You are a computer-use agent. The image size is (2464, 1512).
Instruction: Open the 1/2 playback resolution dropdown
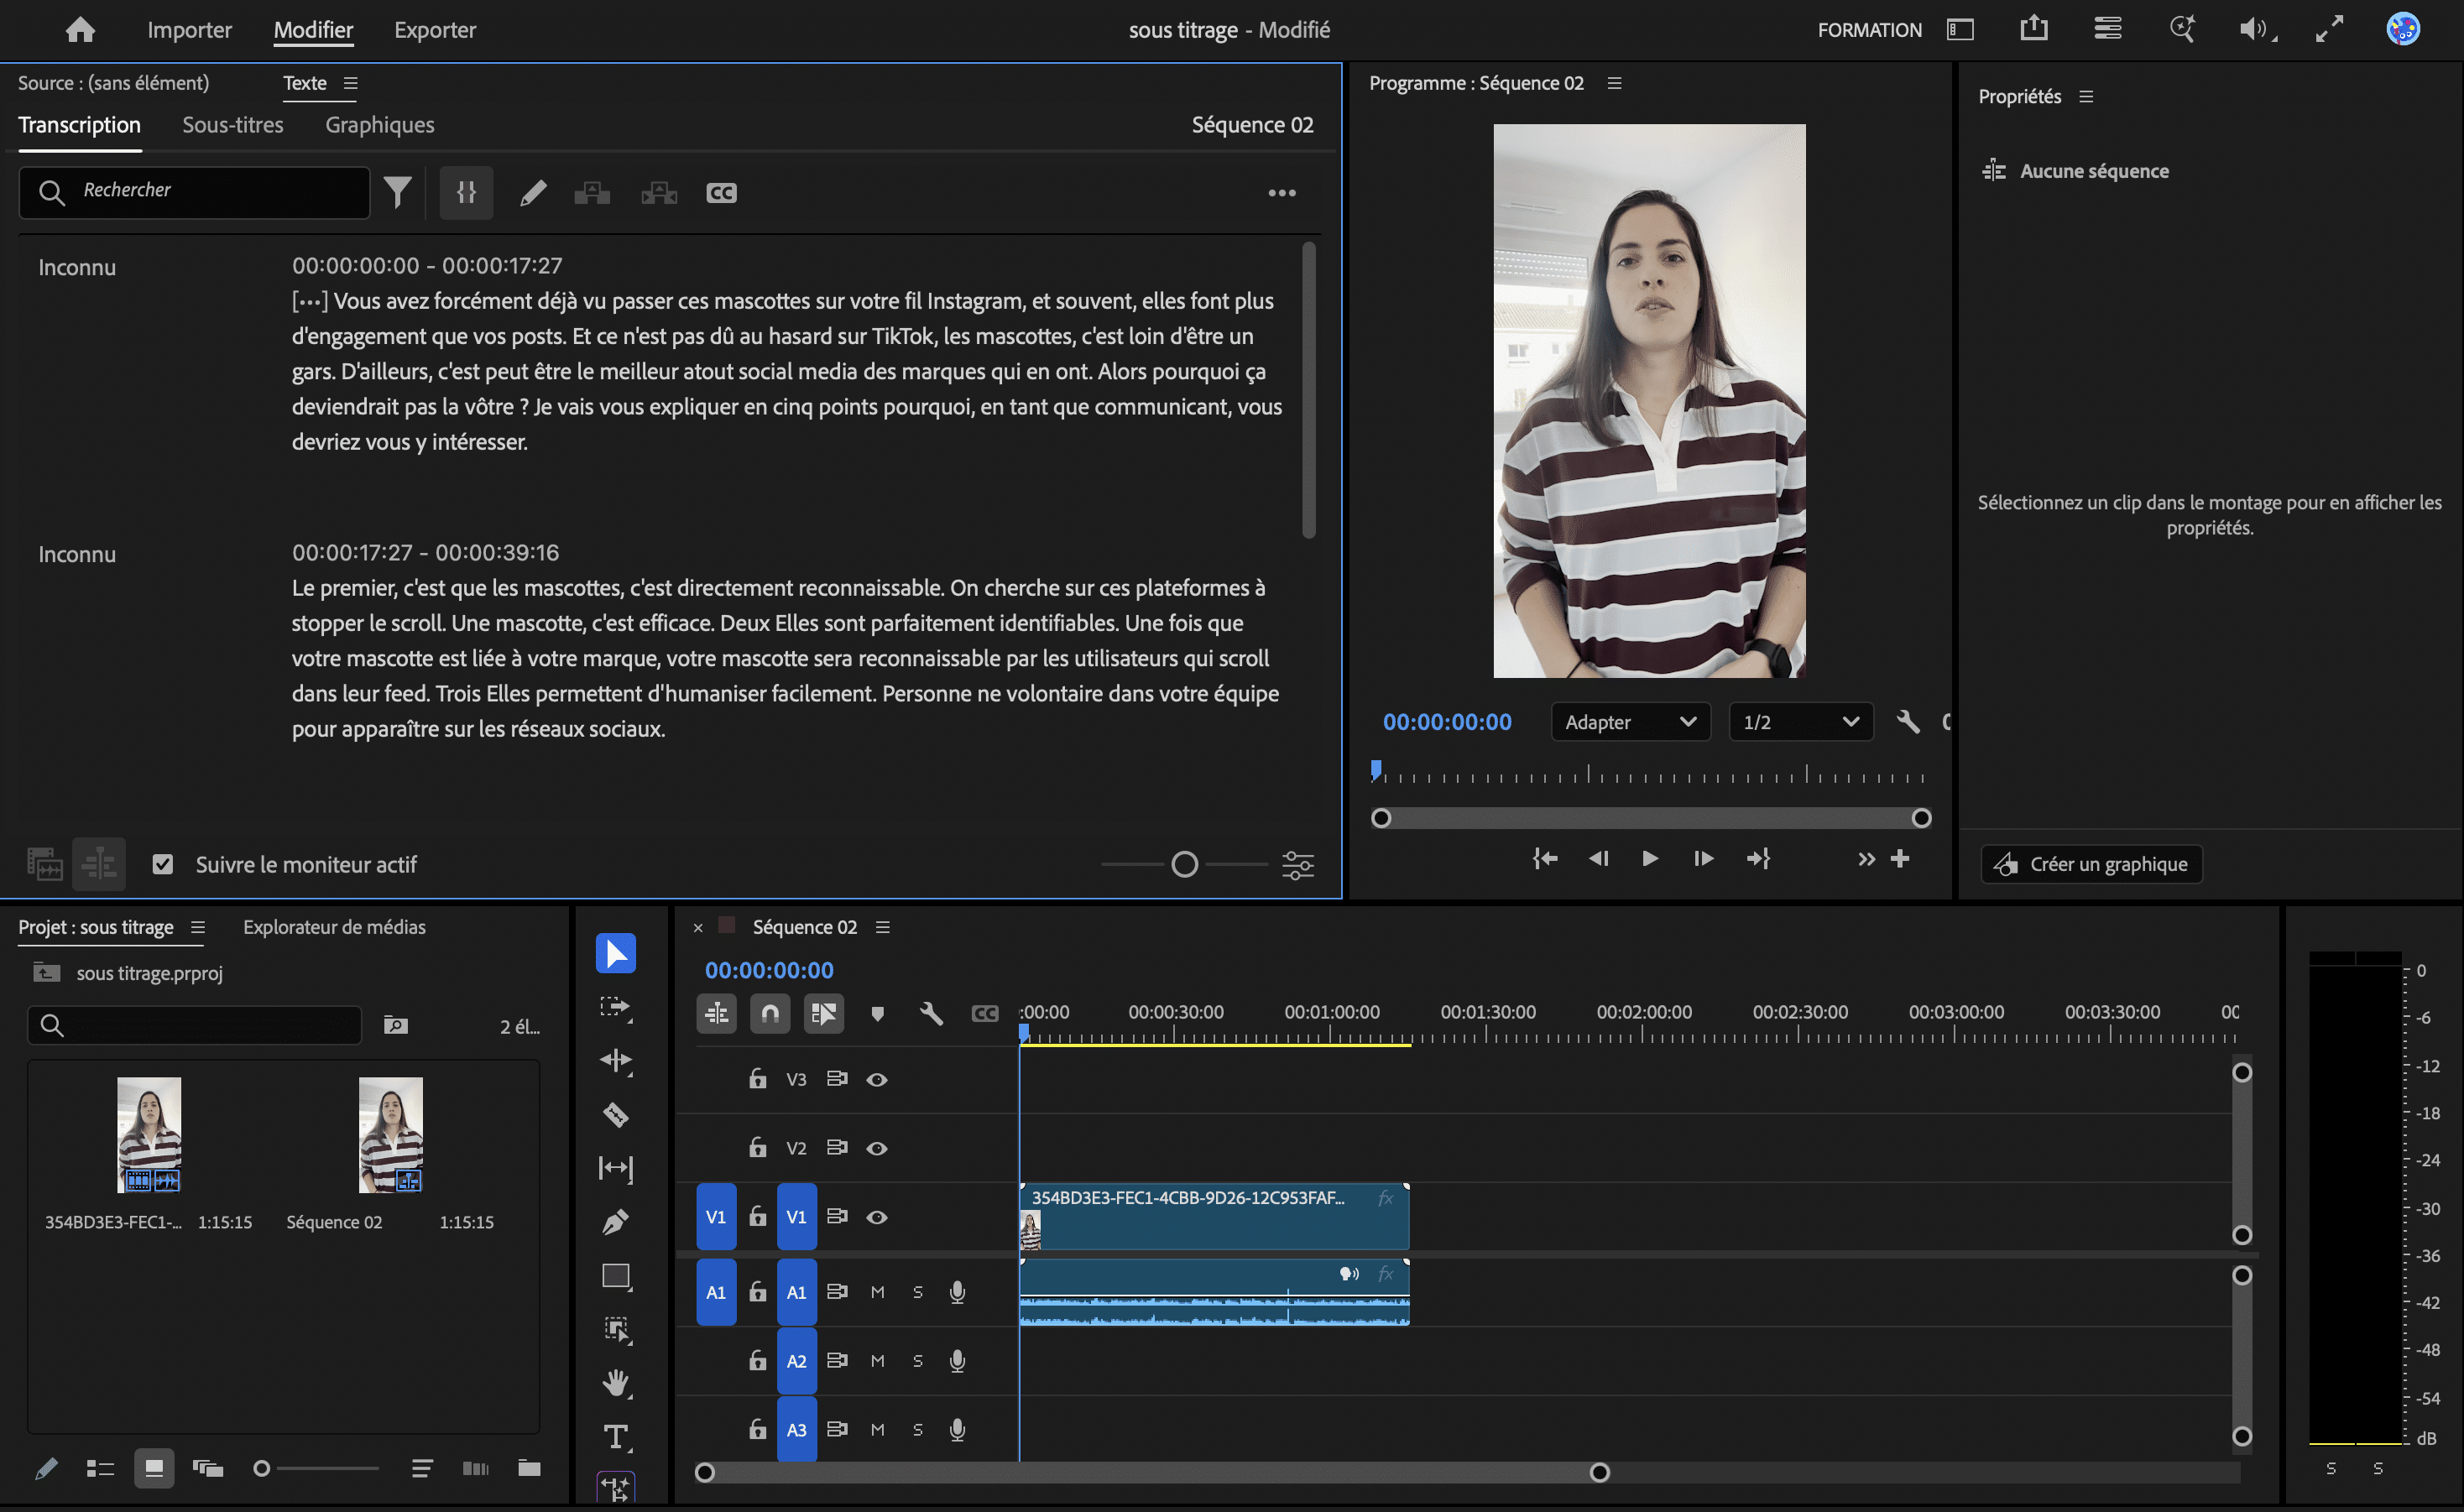(1801, 722)
